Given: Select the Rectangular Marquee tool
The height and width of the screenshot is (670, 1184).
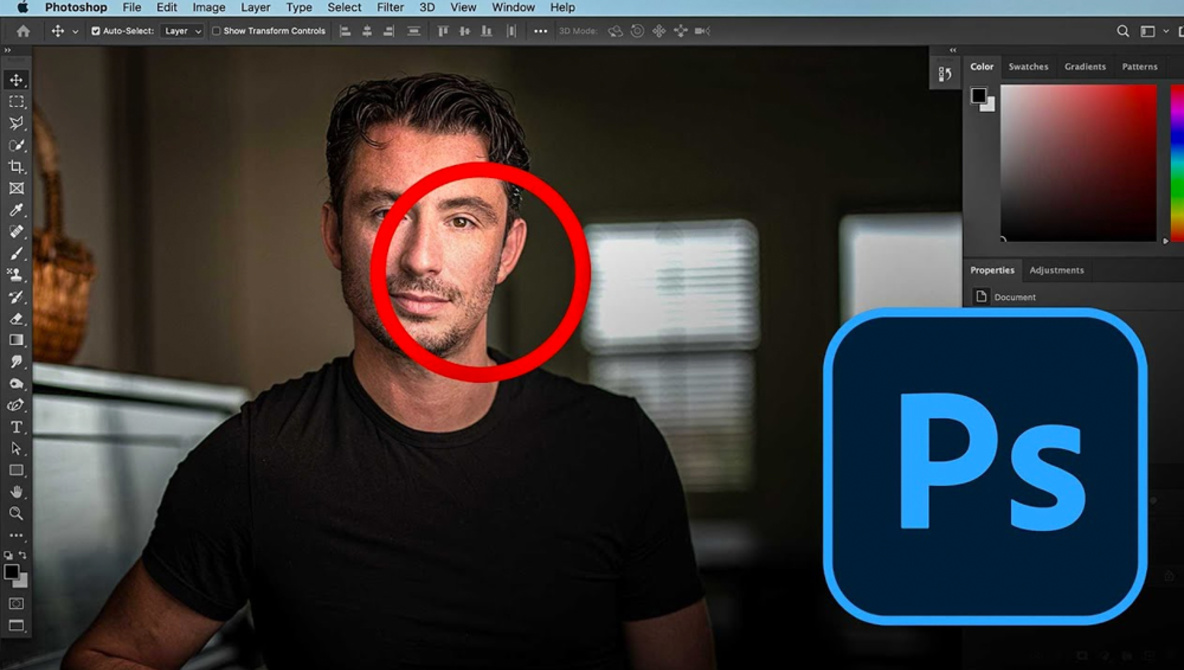Looking at the screenshot, I should (x=16, y=101).
